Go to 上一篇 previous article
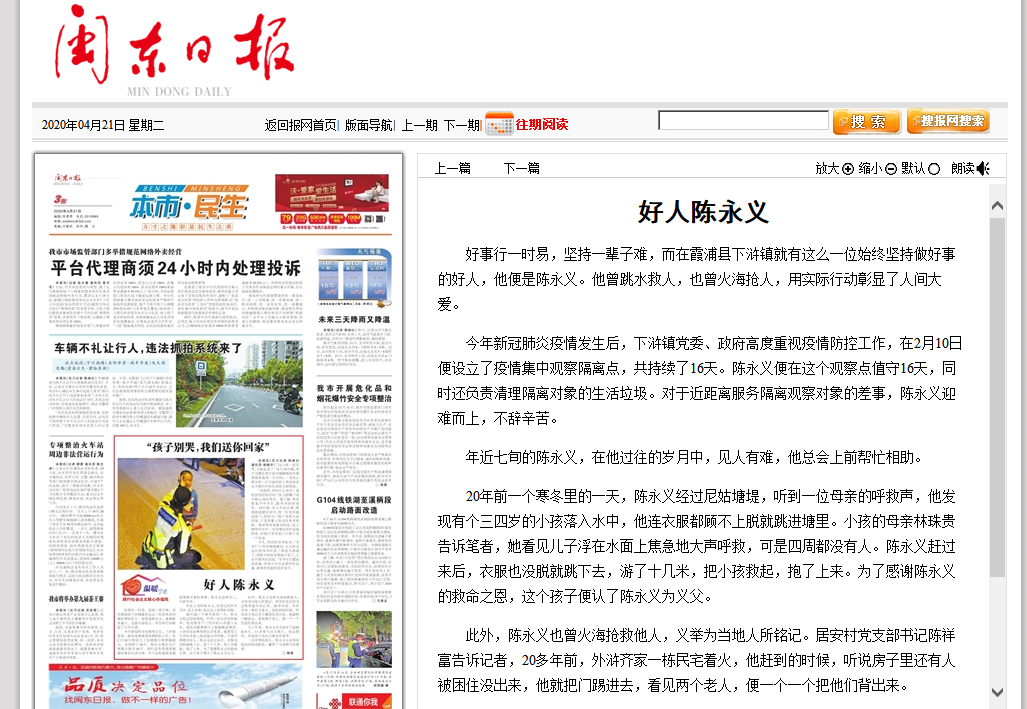The image size is (1027, 709). point(452,168)
